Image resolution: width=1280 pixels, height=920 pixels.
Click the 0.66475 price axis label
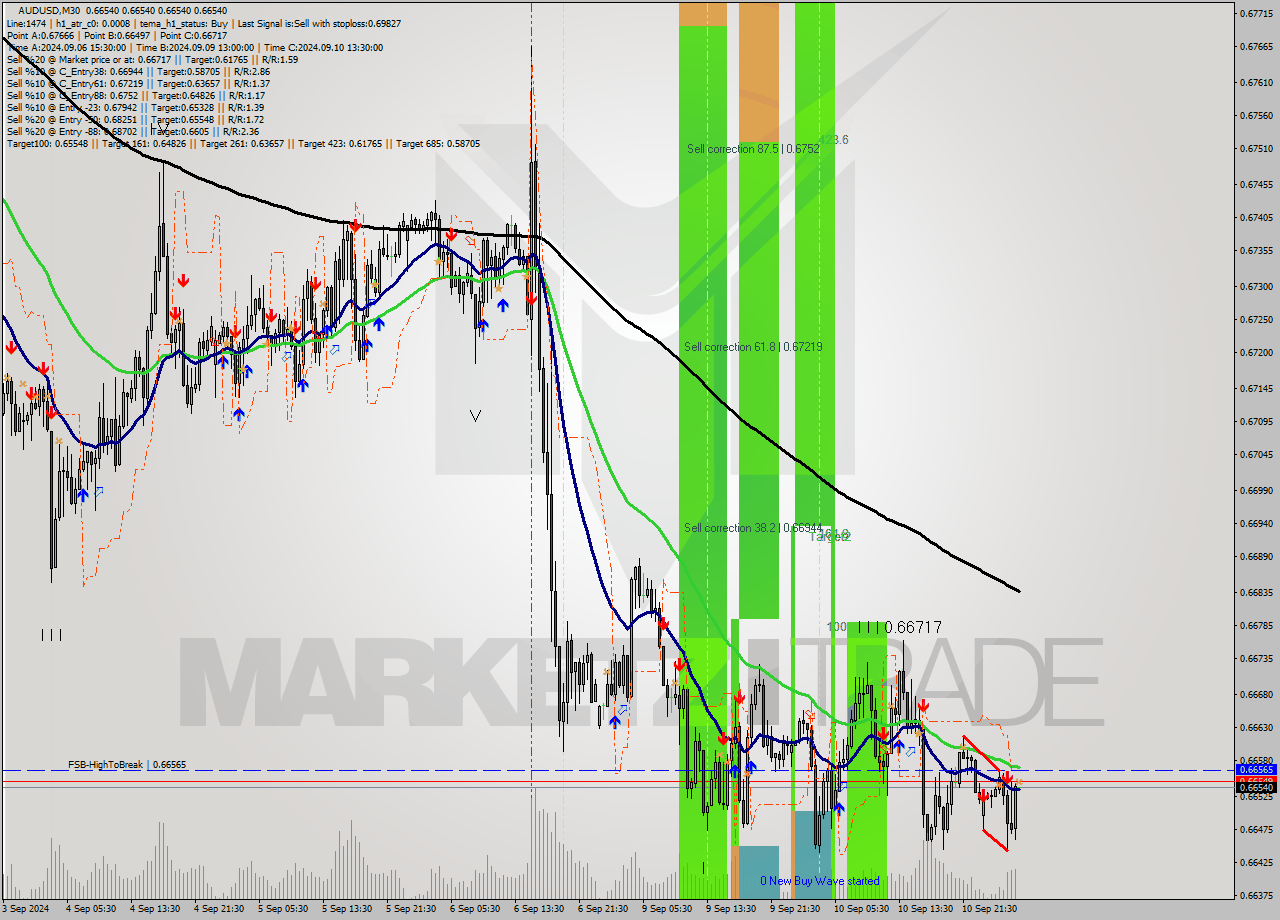pyautogui.click(x=1256, y=829)
